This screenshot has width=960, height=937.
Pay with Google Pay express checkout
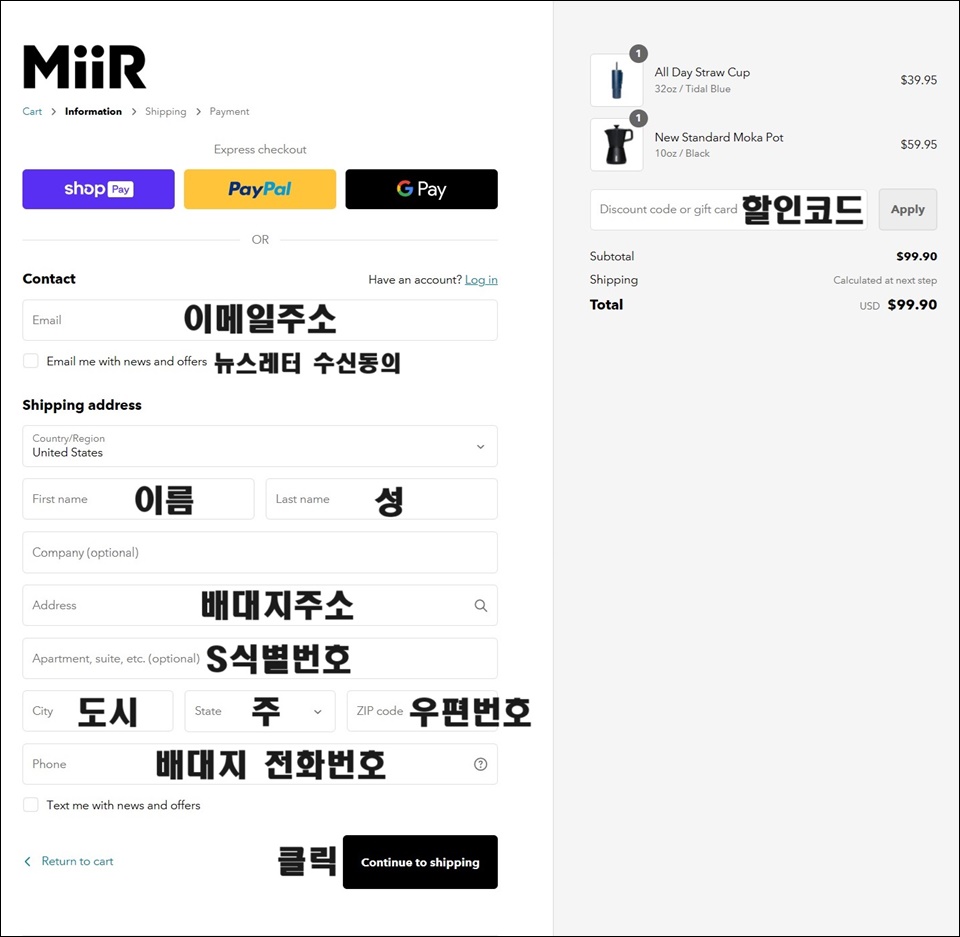tap(421, 189)
